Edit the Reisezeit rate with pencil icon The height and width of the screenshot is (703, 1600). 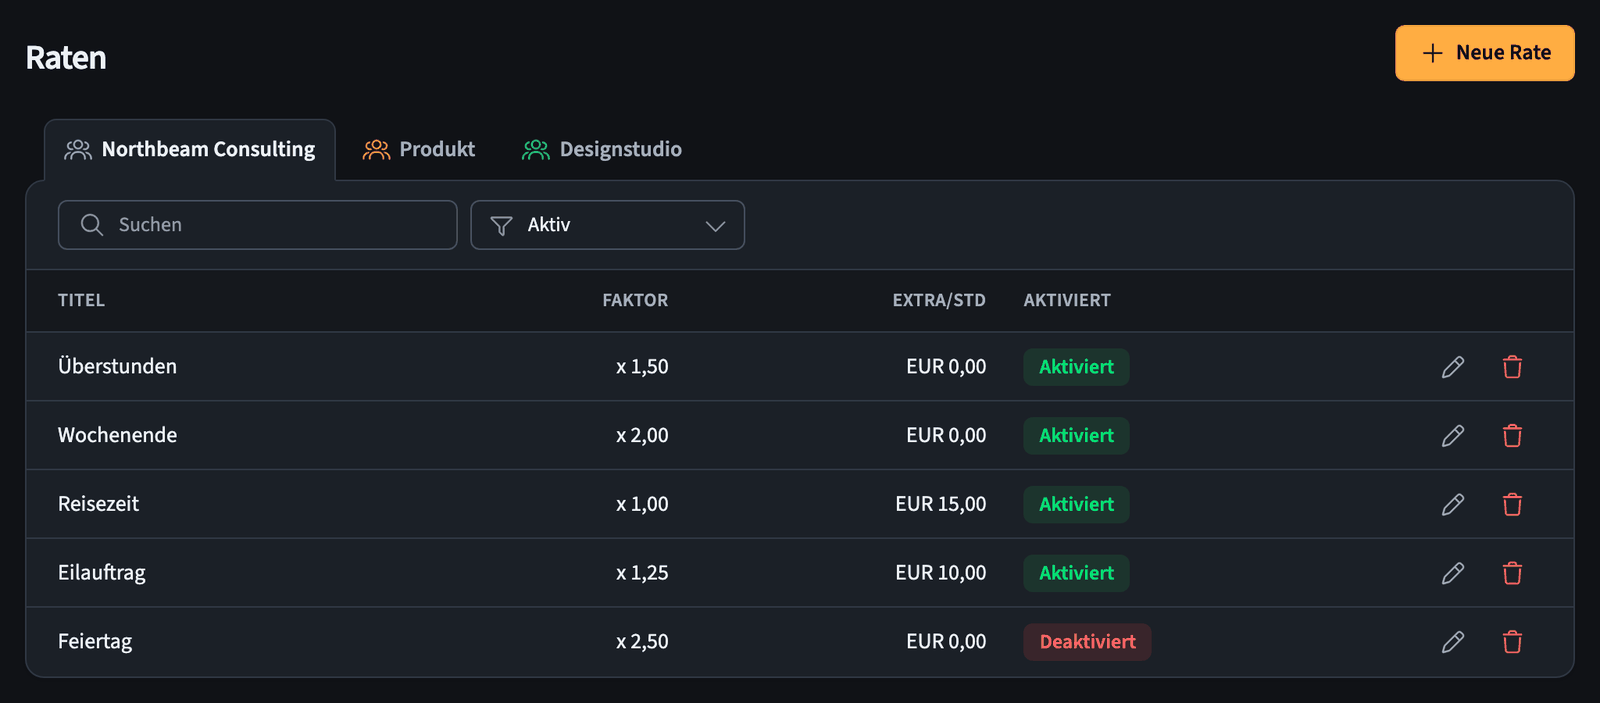coord(1453,505)
